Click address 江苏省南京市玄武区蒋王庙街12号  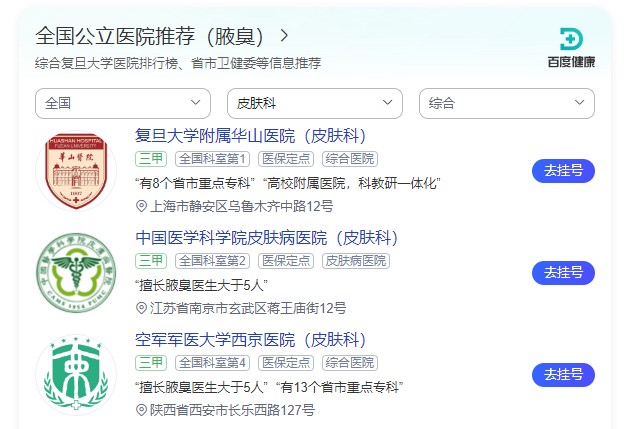248,308
